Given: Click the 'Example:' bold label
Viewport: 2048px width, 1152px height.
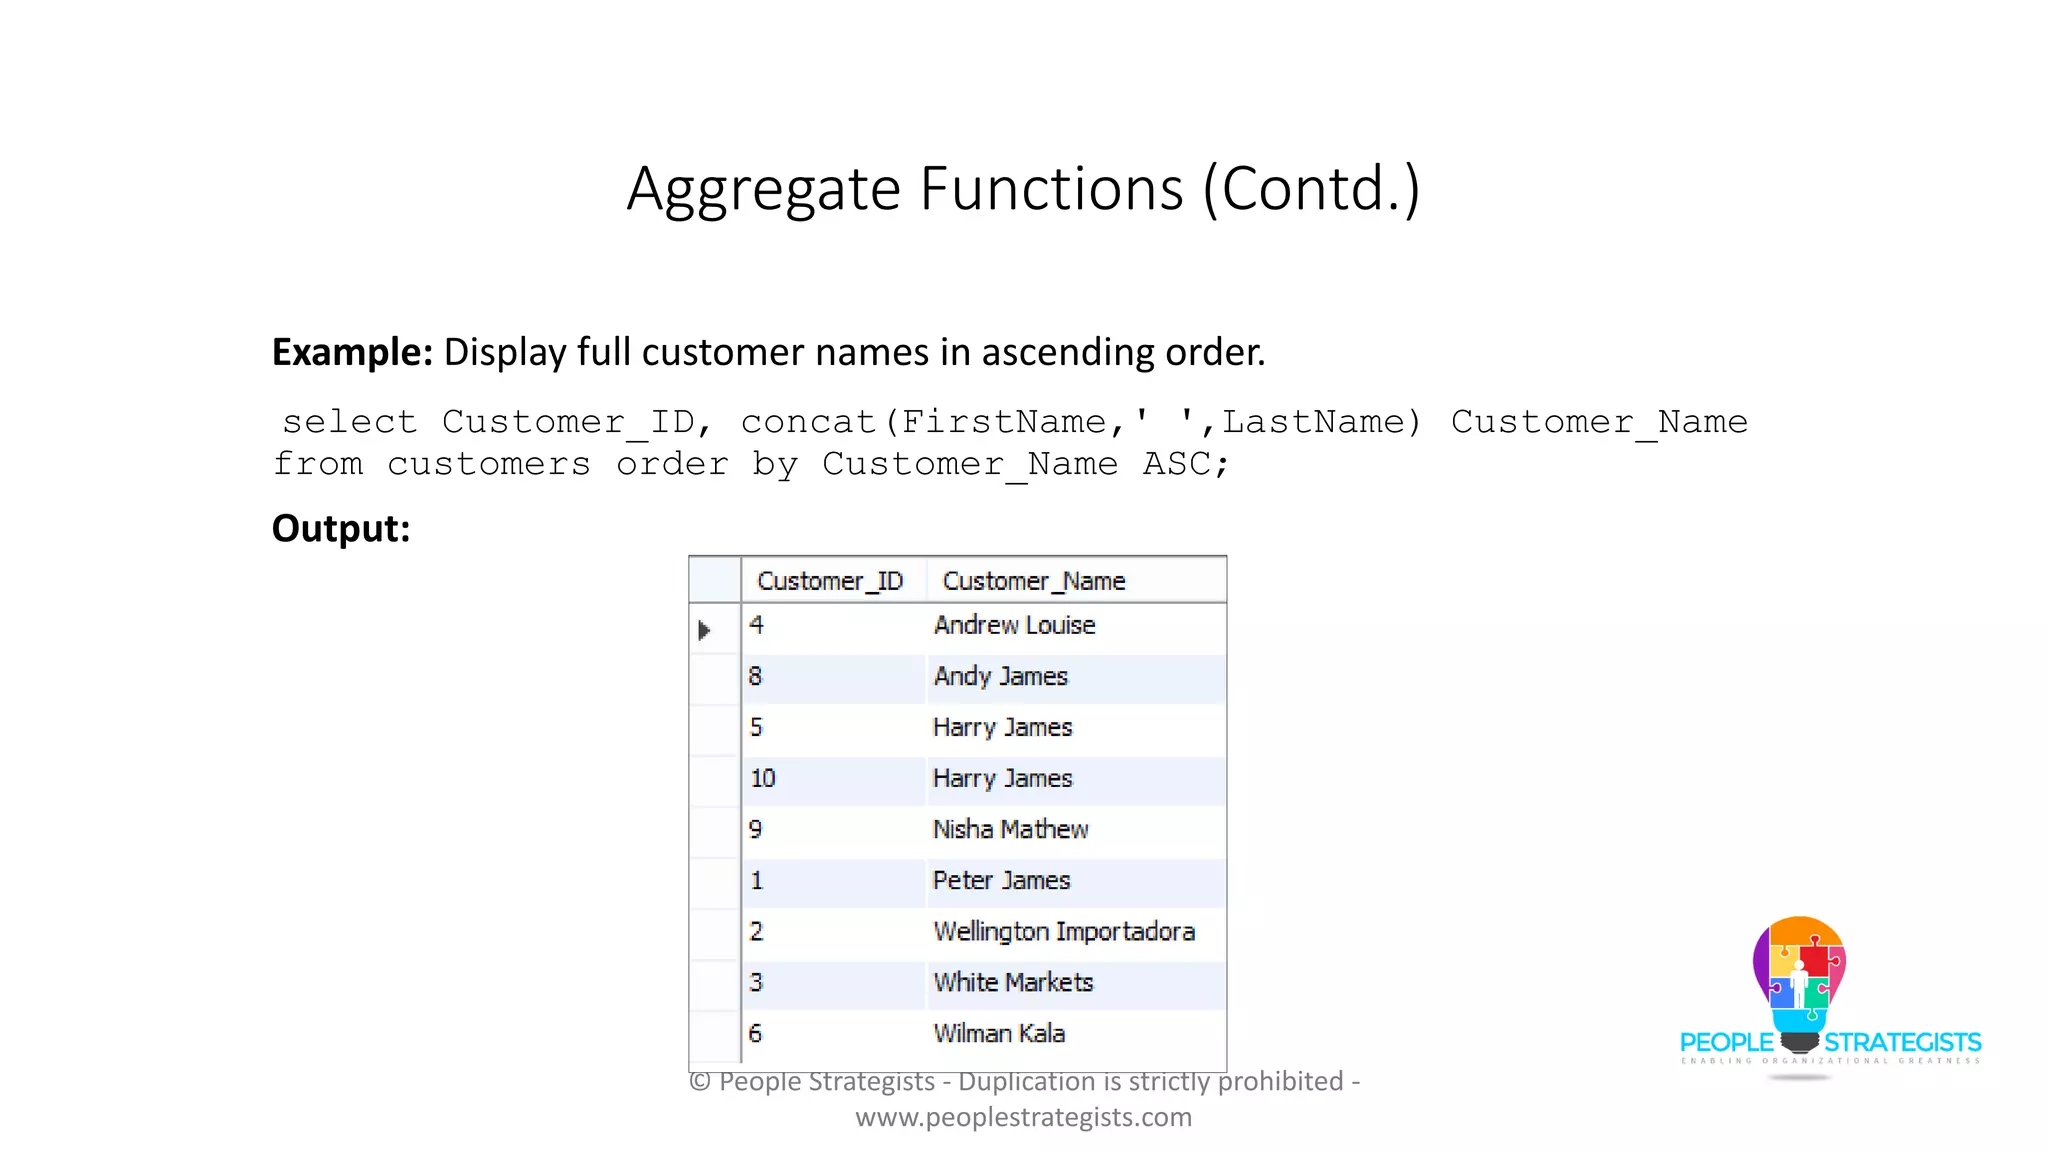Looking at the screenshot, I should coord(352,352).
